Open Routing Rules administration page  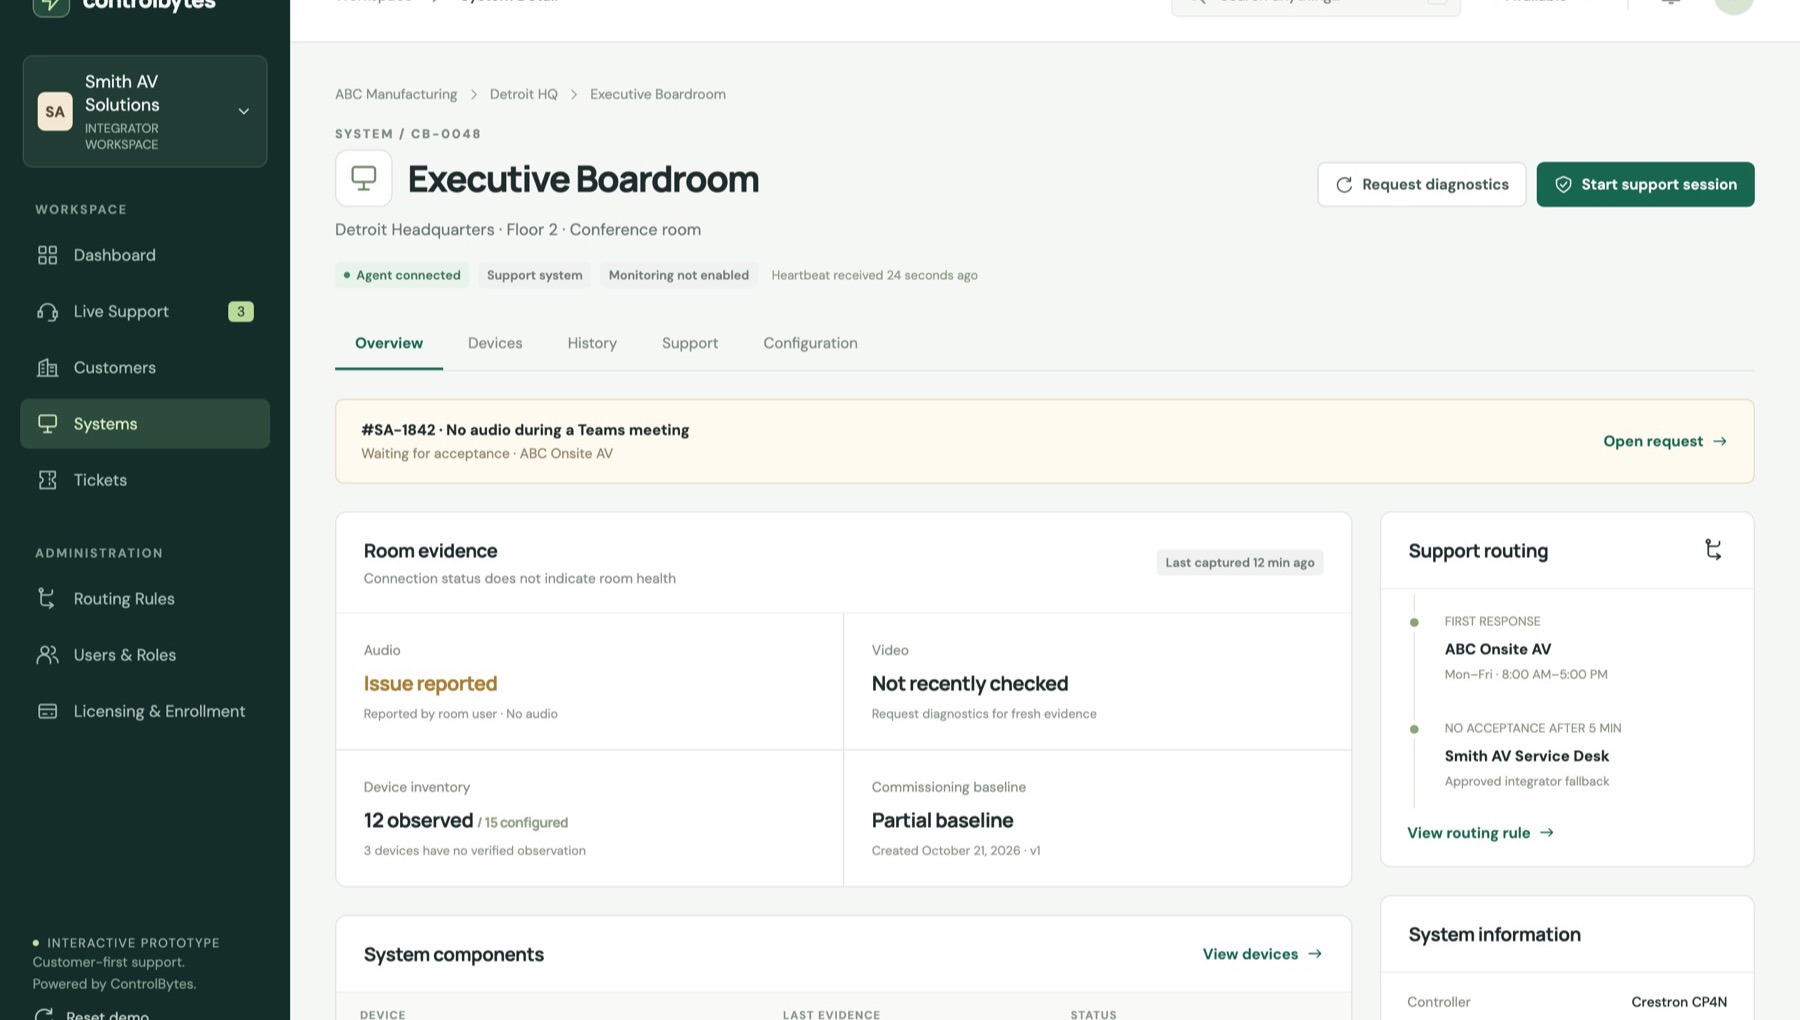click(x=145, y=598)
